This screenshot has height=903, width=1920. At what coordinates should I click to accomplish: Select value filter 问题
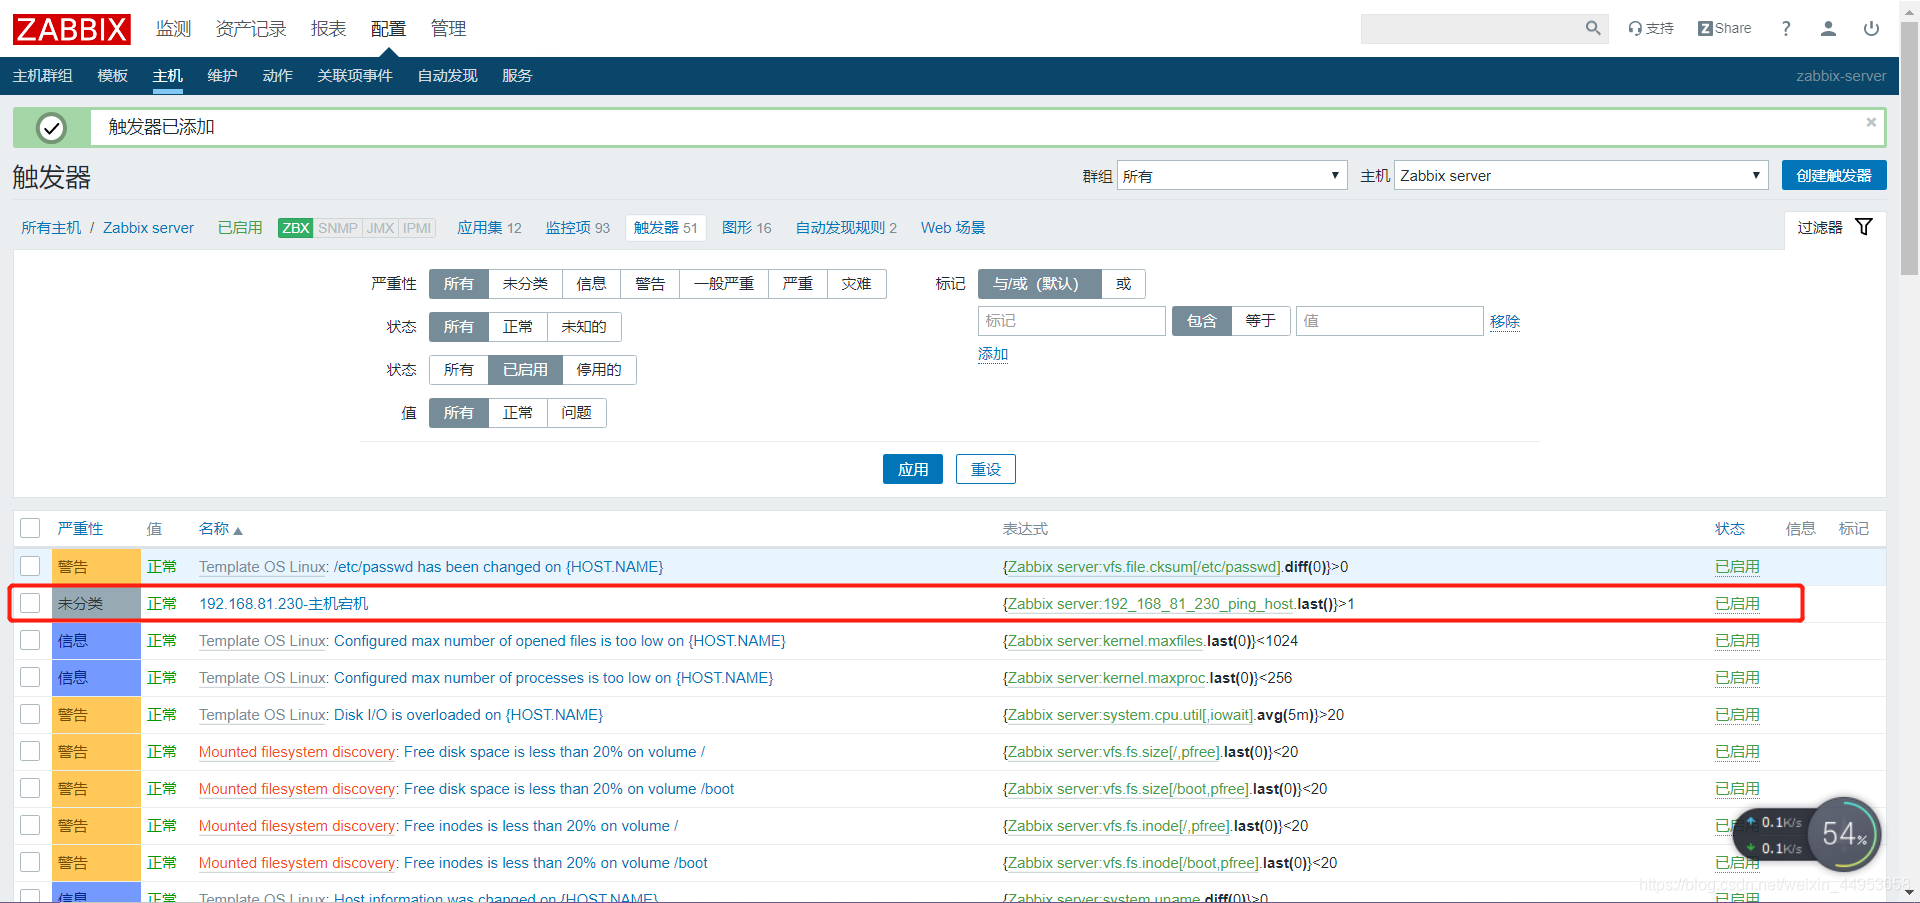tap(576, 413)
